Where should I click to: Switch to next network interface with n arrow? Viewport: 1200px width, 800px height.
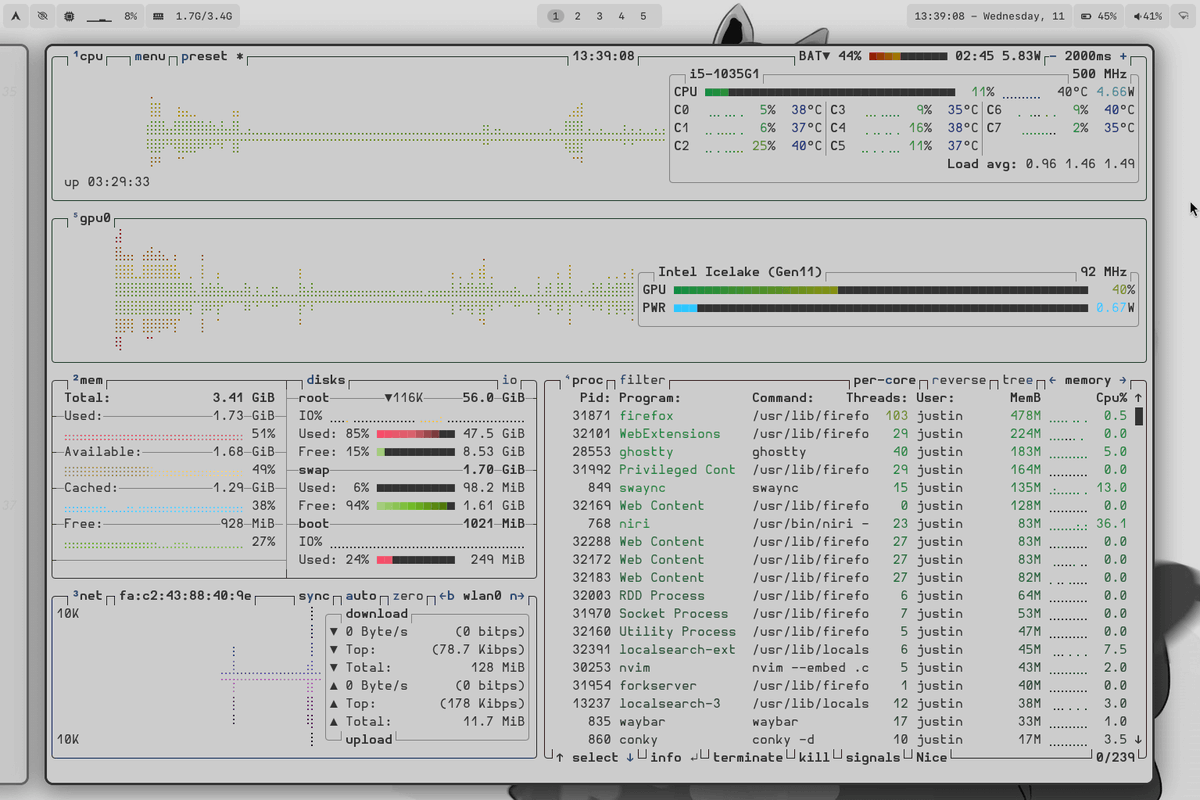pos(517,596)
